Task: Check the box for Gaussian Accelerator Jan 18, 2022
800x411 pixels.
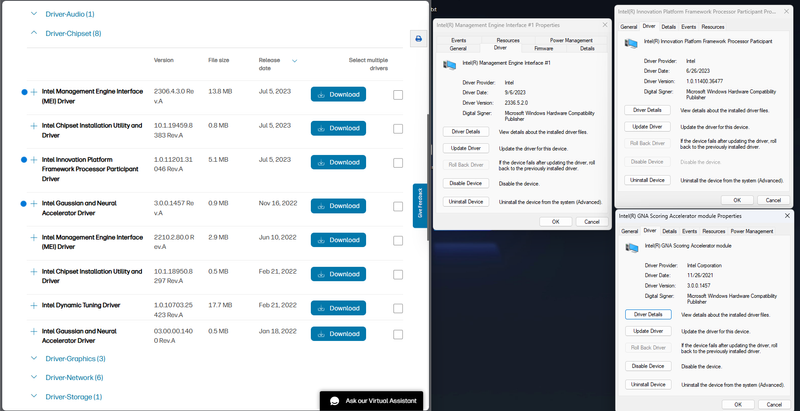Action: click(398, 335)
